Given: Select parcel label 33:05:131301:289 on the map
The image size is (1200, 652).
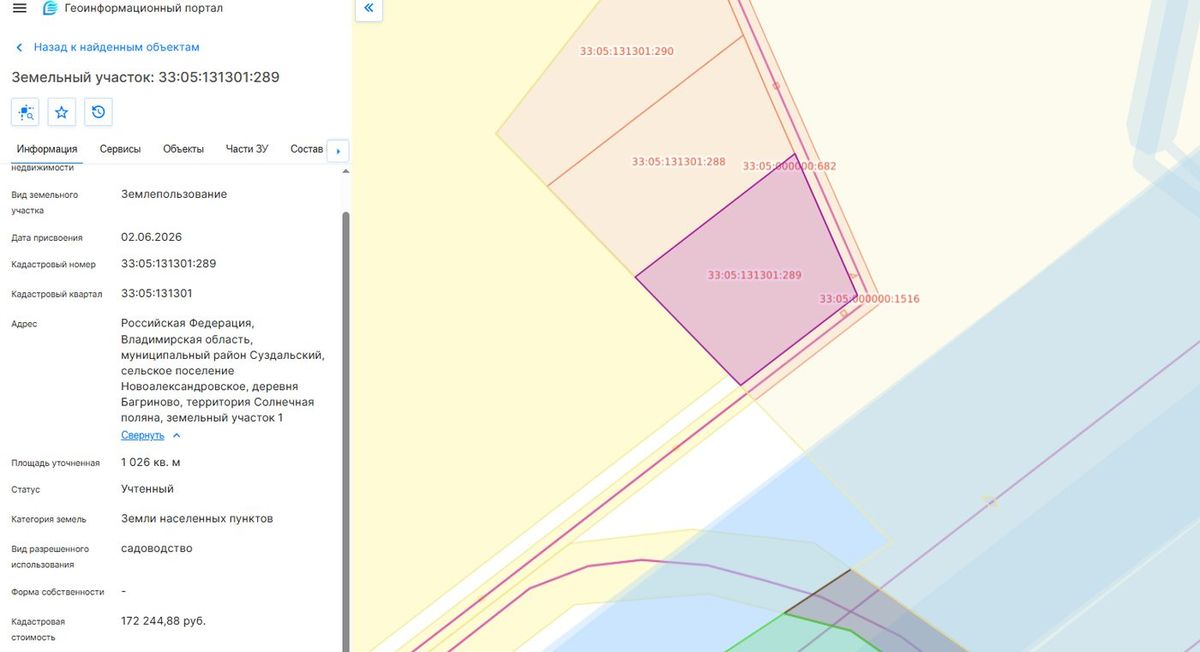Looking at the screenshot, I should pos(755,275).
